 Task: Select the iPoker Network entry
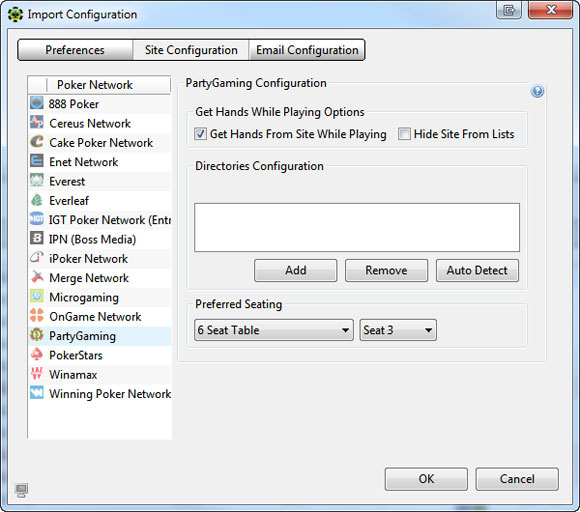(100, 259)
